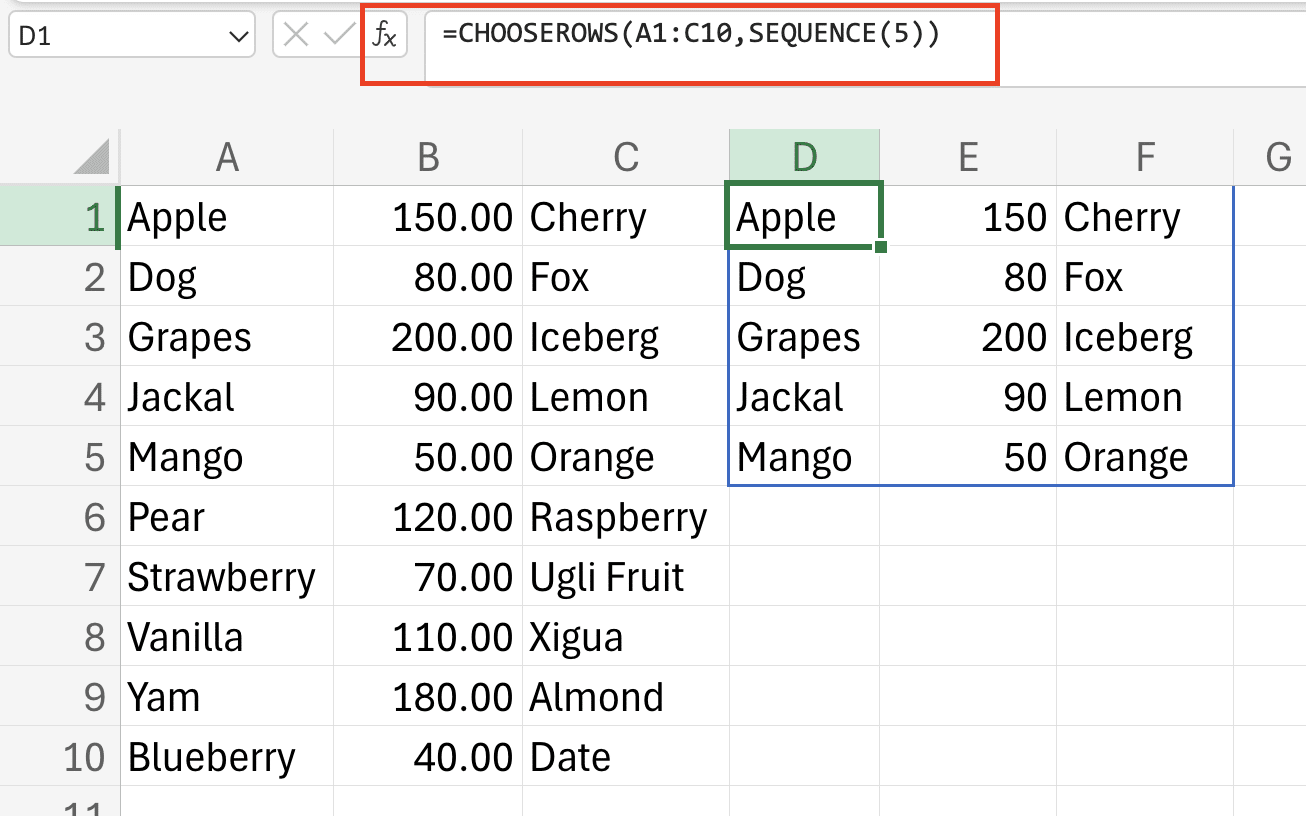The height and width of the screenshot is (816, 1306).
Task: Click cell A2 containing Dog
Action: click(227, 276)
